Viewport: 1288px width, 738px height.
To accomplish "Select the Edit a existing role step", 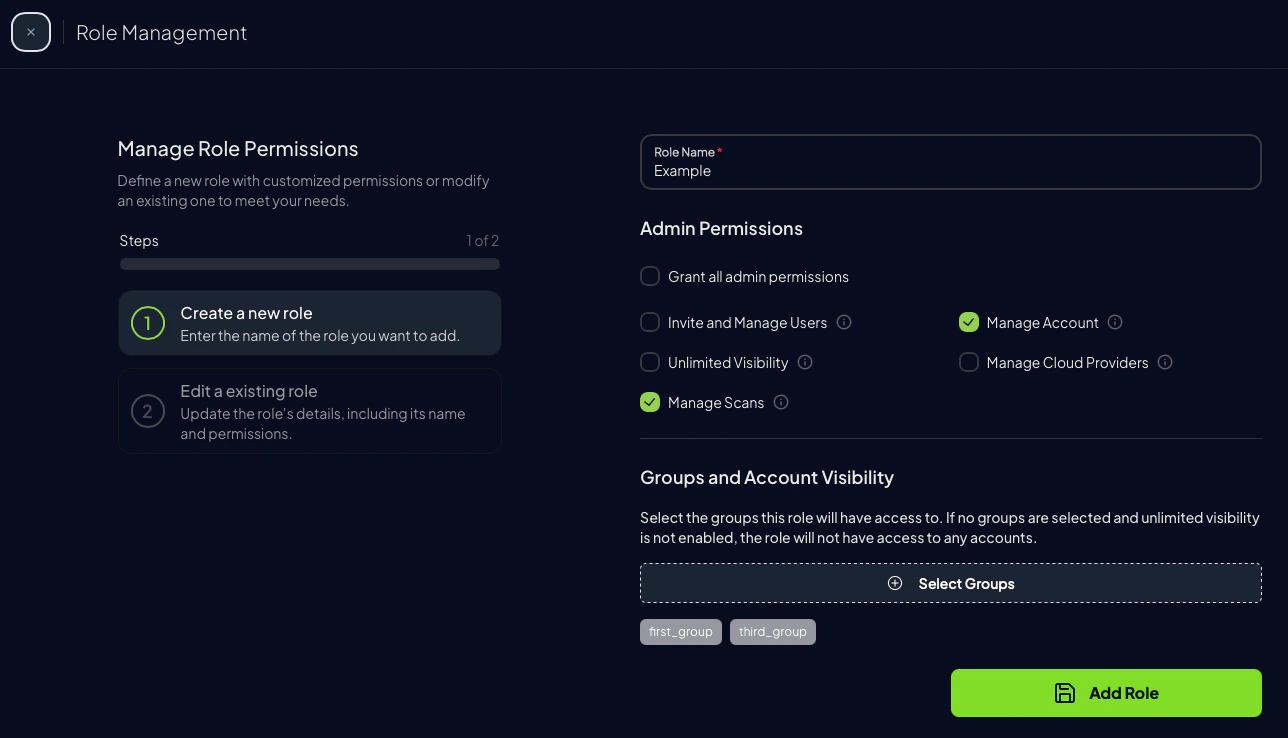I will 309,411.
